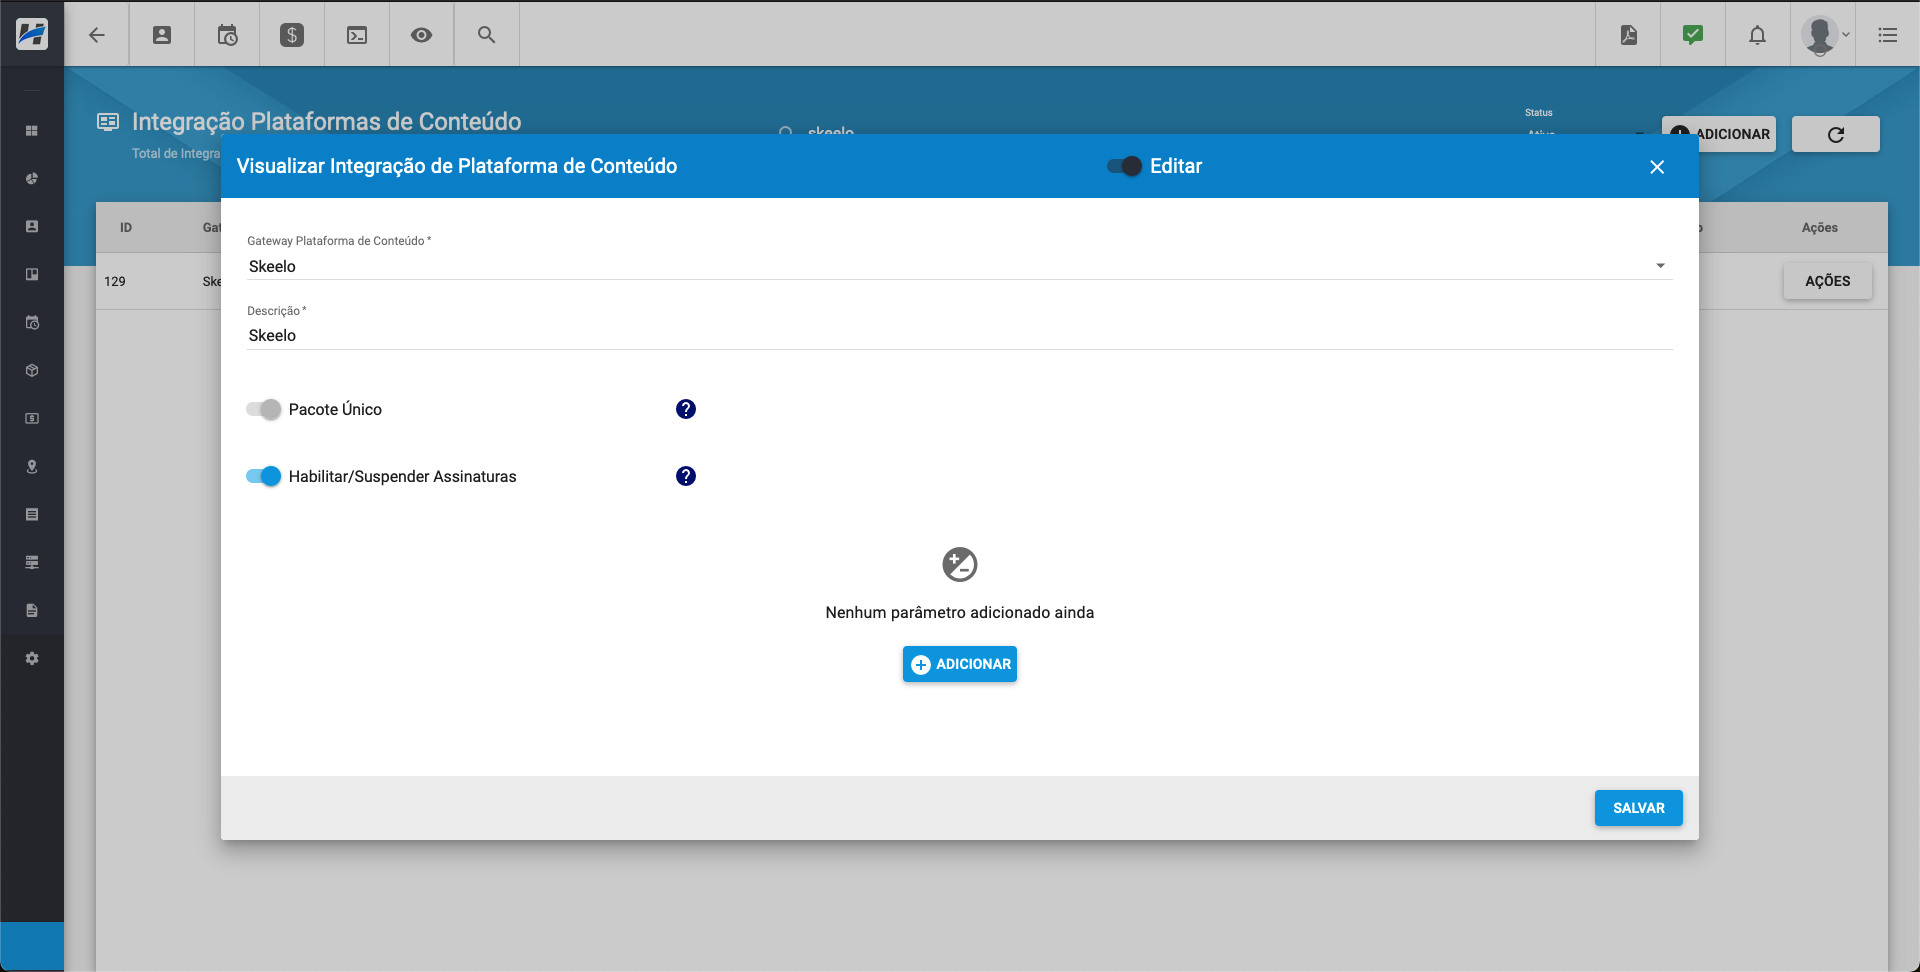Screen dimensions: 1920x972
Task: Open the user avatar menu
Action: coord(1824,35)
